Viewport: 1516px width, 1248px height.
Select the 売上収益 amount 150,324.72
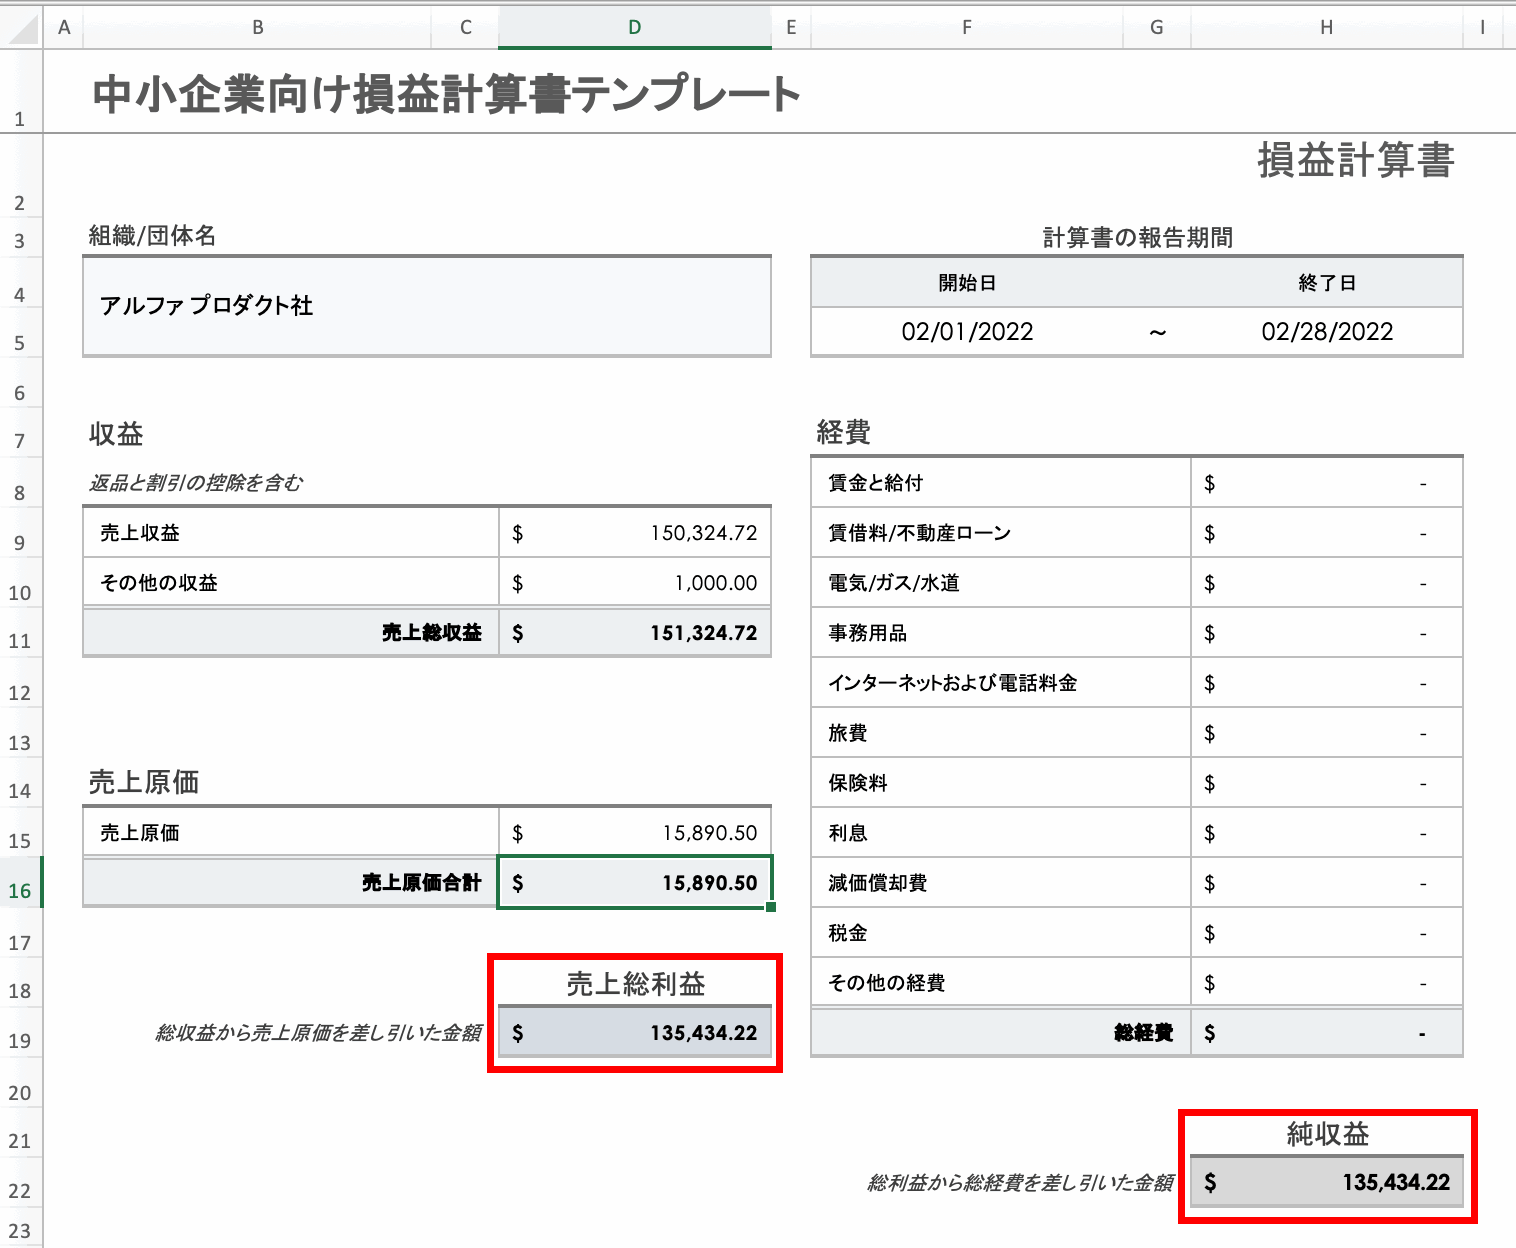click(x=634, y=532)
